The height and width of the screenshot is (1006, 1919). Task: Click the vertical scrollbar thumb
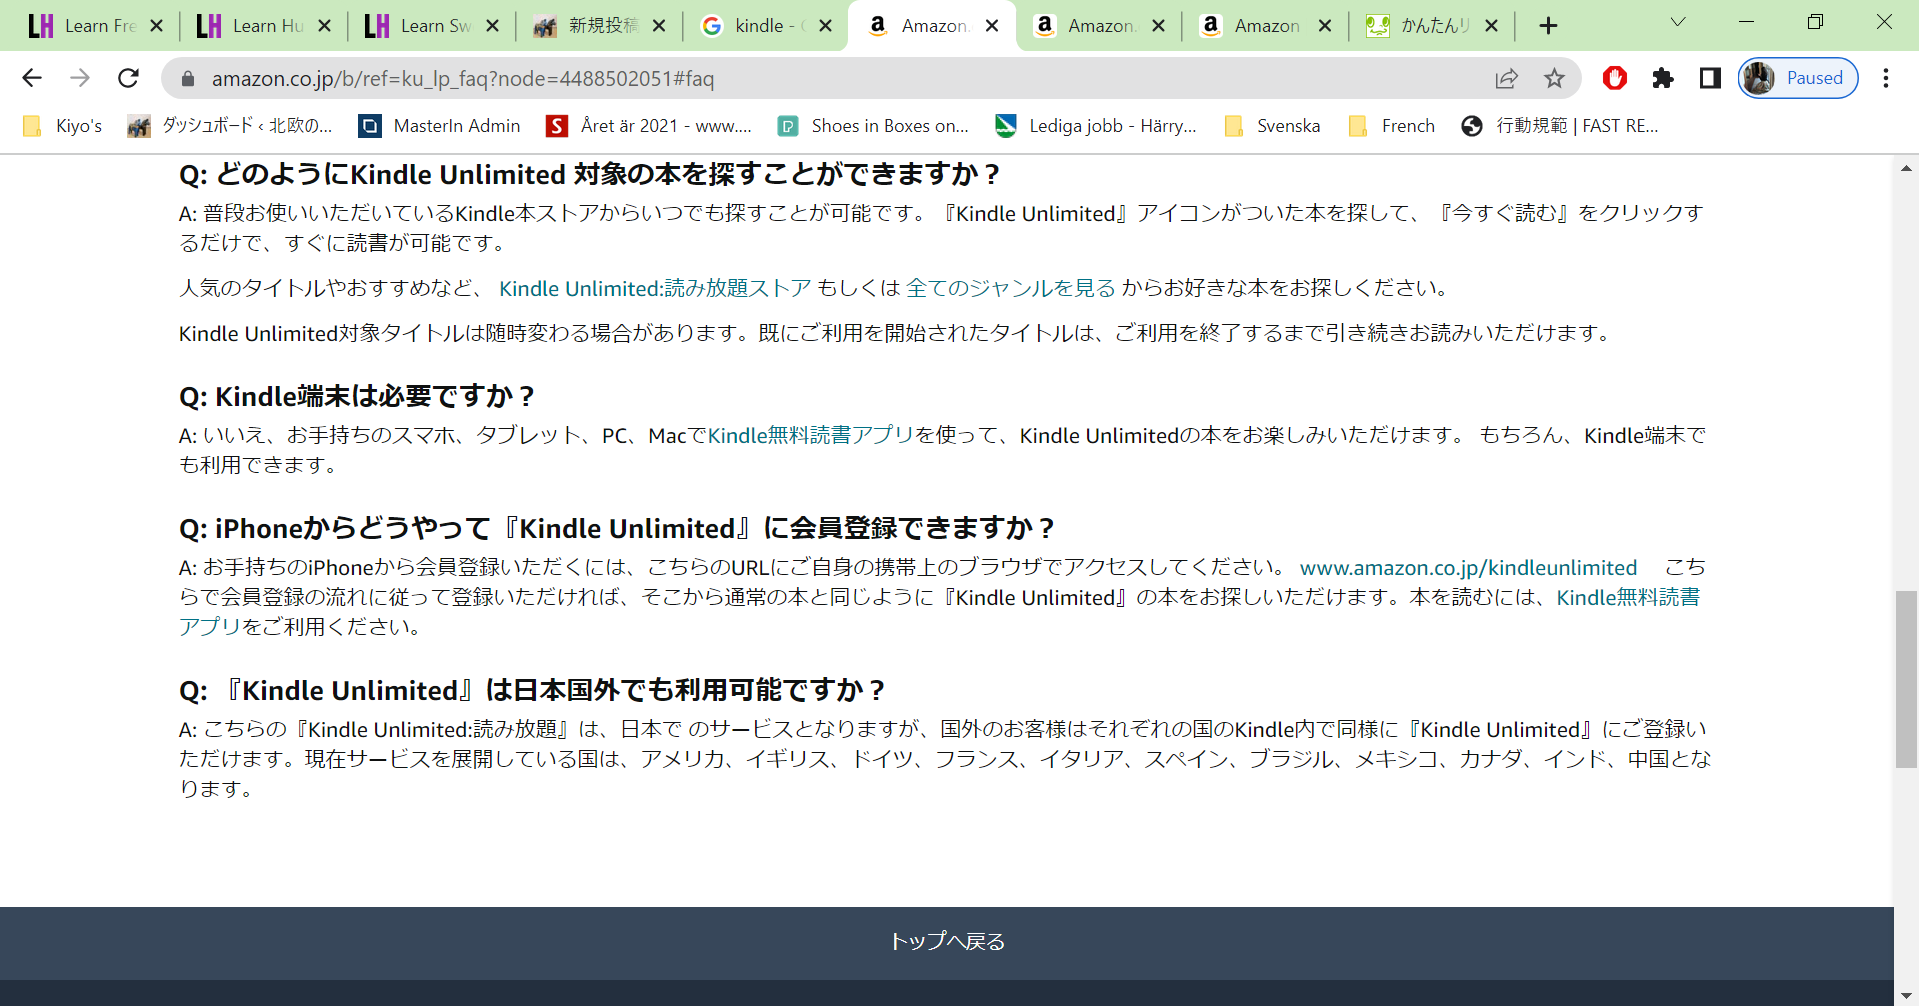click(1906, 680)
